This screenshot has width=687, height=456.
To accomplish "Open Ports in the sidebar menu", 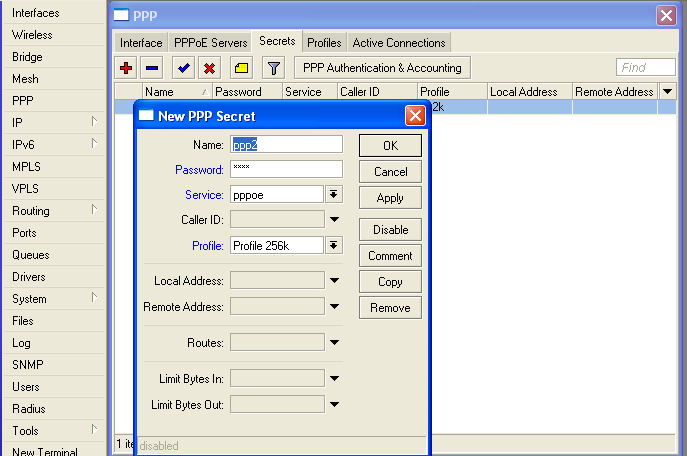I will 53,233.
